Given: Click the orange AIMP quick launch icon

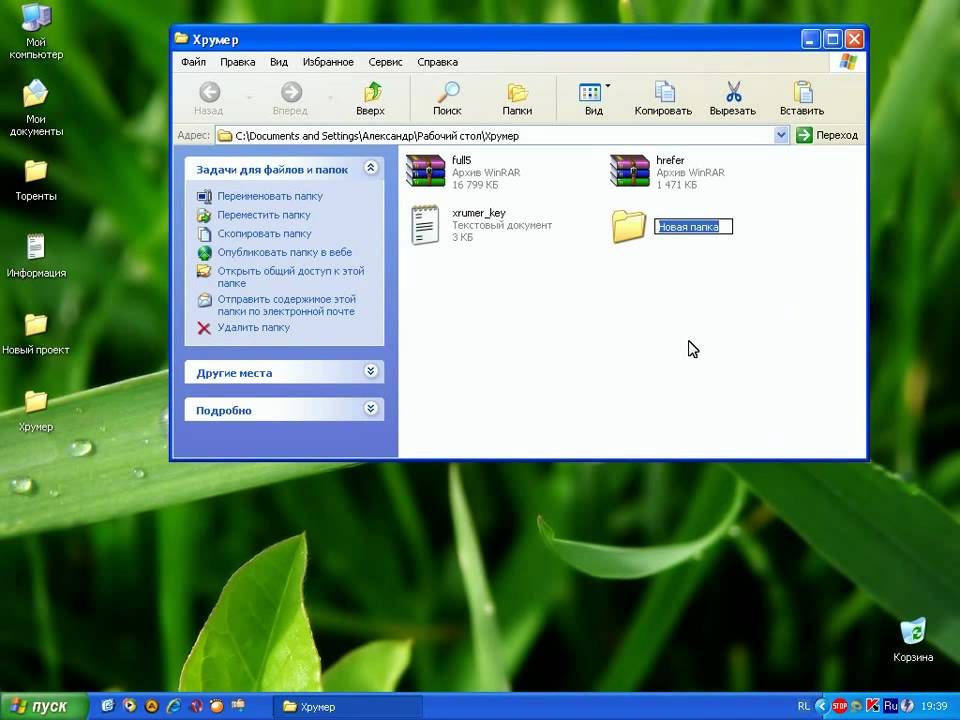Looking at the screenshot, I should [x=151, y=706].
